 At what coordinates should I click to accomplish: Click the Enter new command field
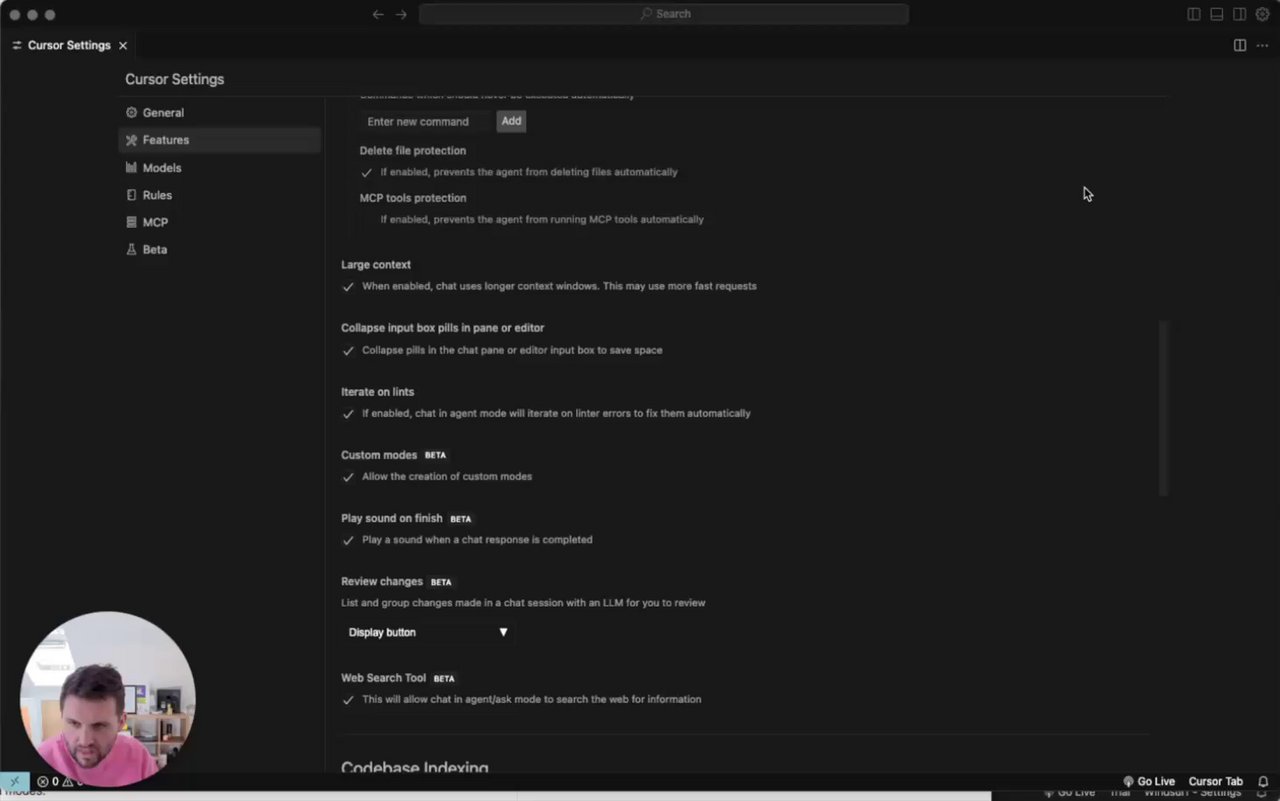(426, 121)
